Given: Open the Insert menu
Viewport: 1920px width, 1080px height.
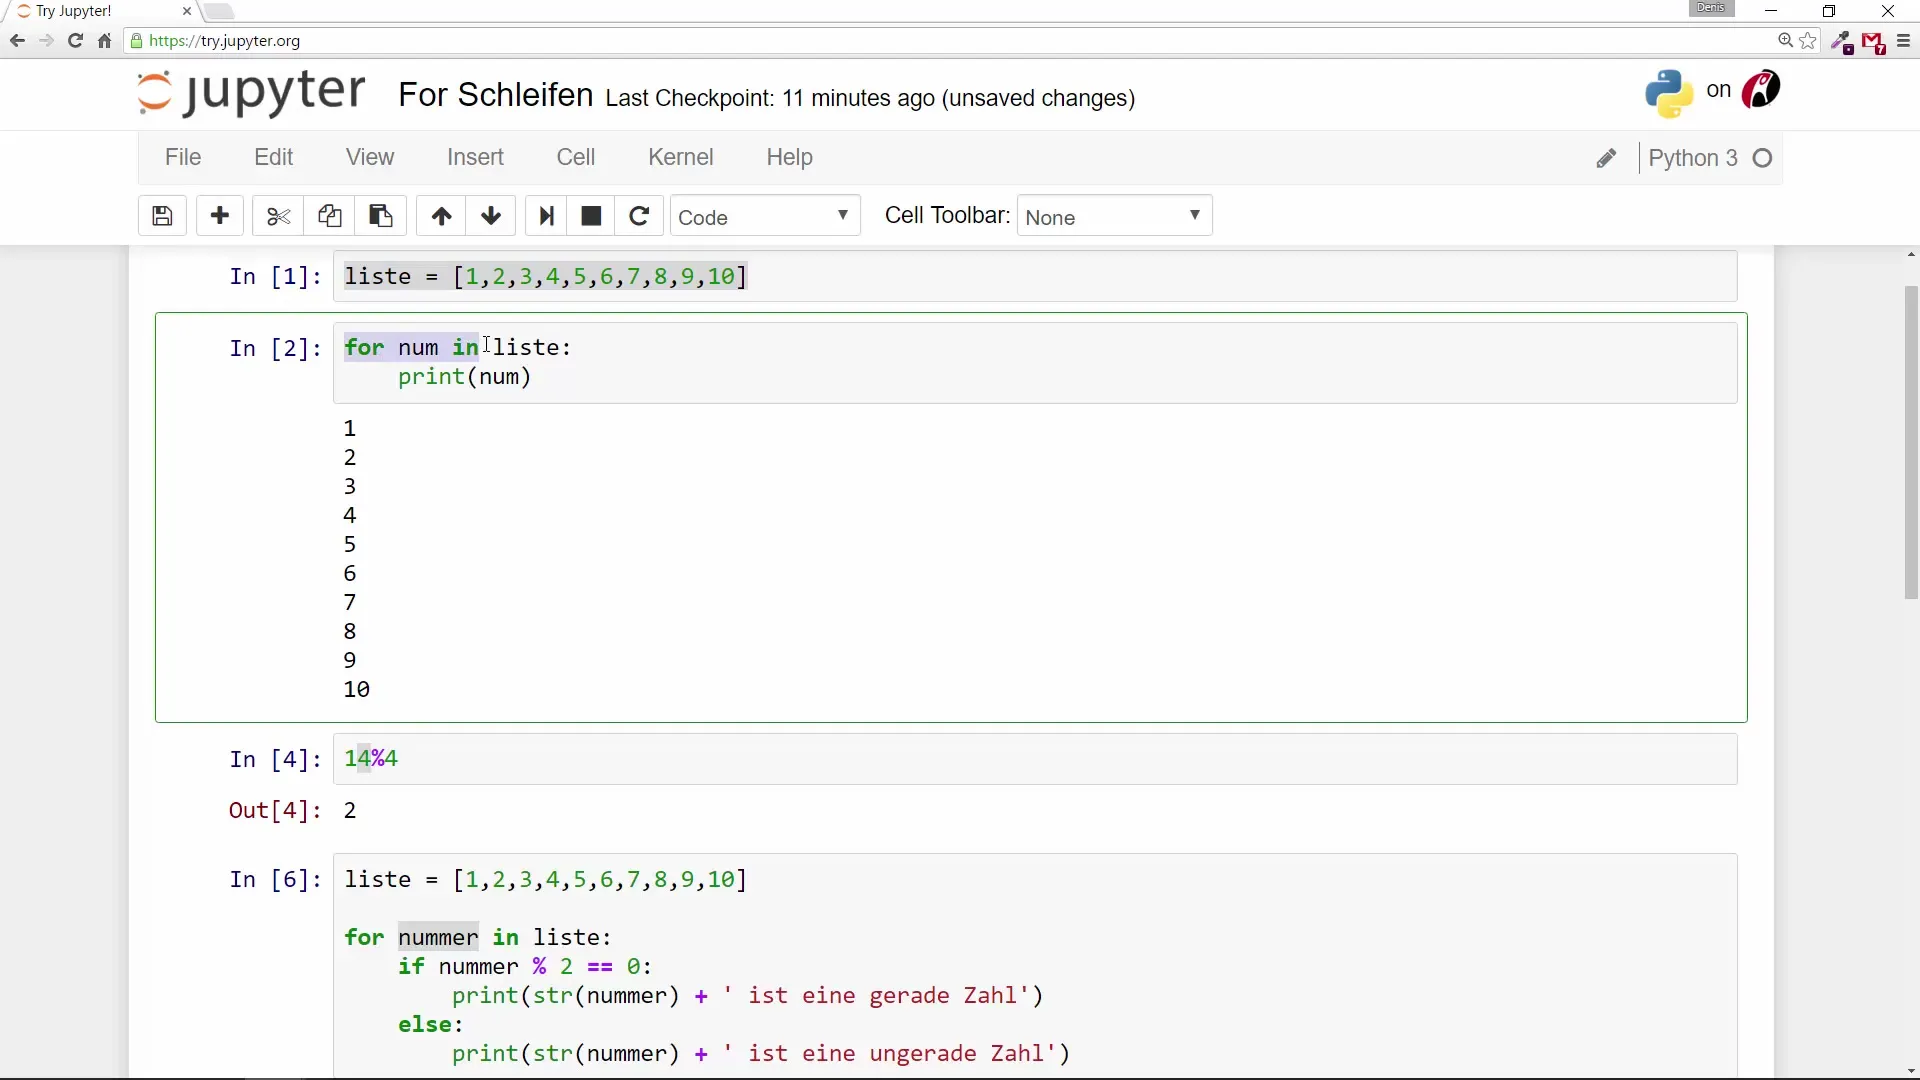Looking at the screenshot, I should click(x=475, y=157).
